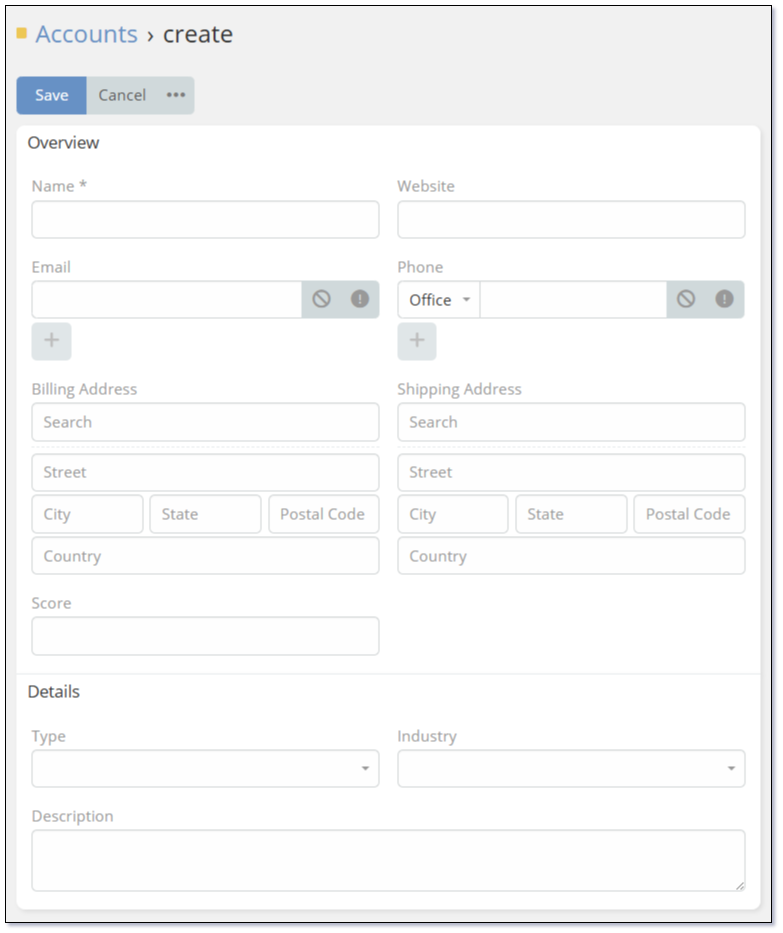Click the Shipping Address Street field
Screen dimensions: 783x933
(x=571, y=472)
